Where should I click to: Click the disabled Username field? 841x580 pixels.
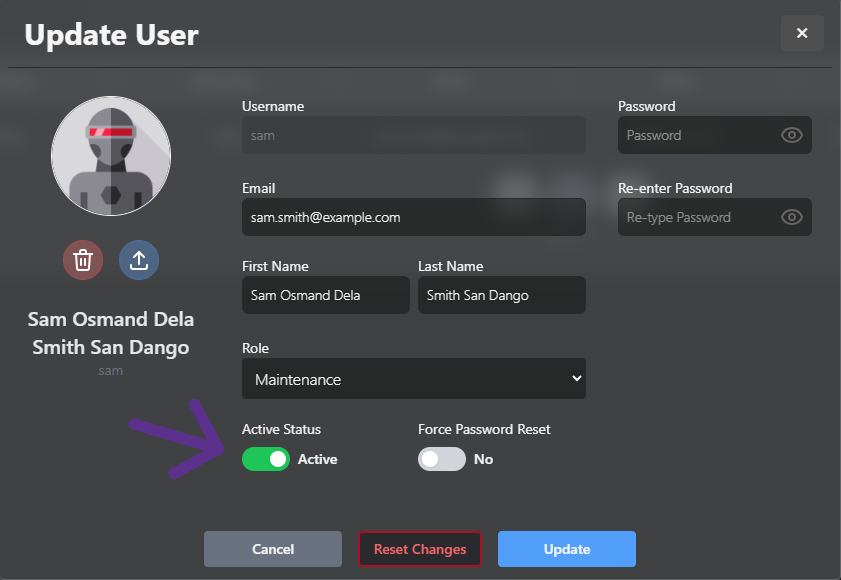[413, 135]
